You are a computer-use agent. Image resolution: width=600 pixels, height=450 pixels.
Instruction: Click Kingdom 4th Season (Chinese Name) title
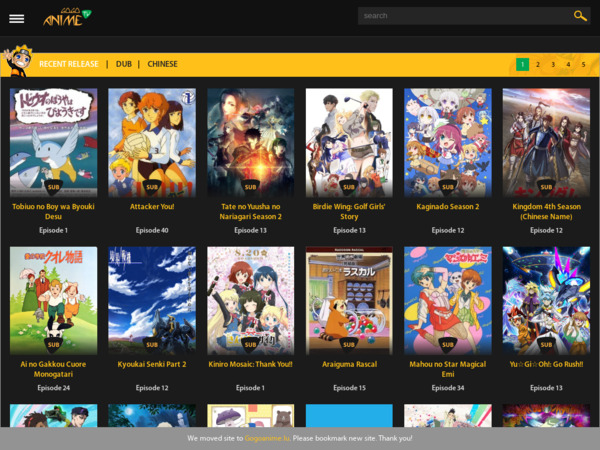pyautogui.click(x=546, y=211)
